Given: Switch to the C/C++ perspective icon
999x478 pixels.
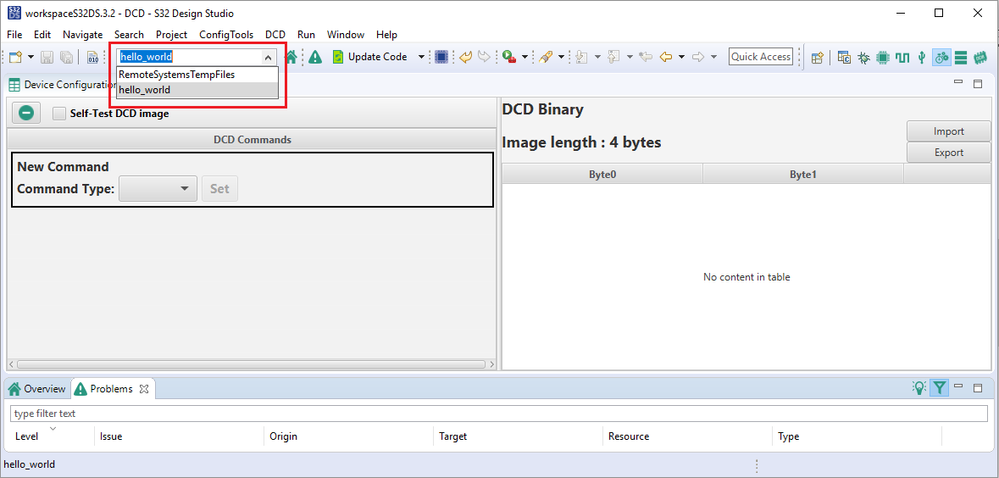Looking at the screenshot, I should [x=845, y=57].
